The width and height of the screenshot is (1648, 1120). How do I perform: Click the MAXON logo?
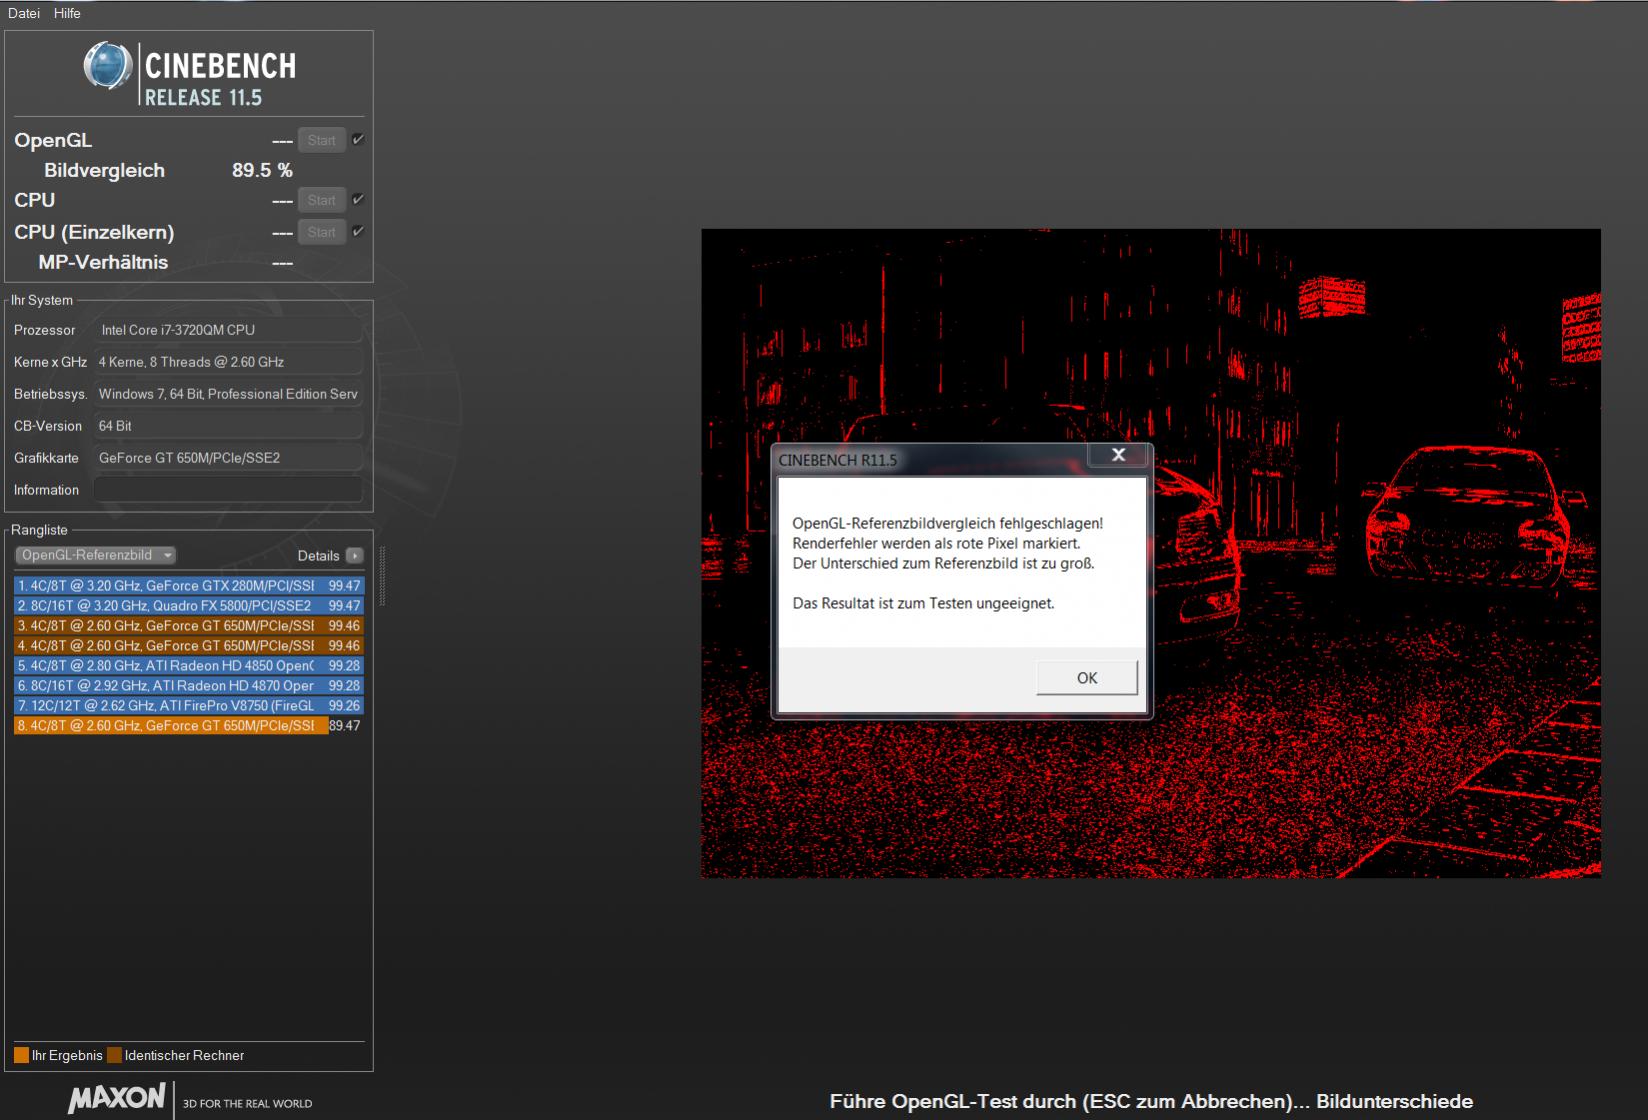116,1098
